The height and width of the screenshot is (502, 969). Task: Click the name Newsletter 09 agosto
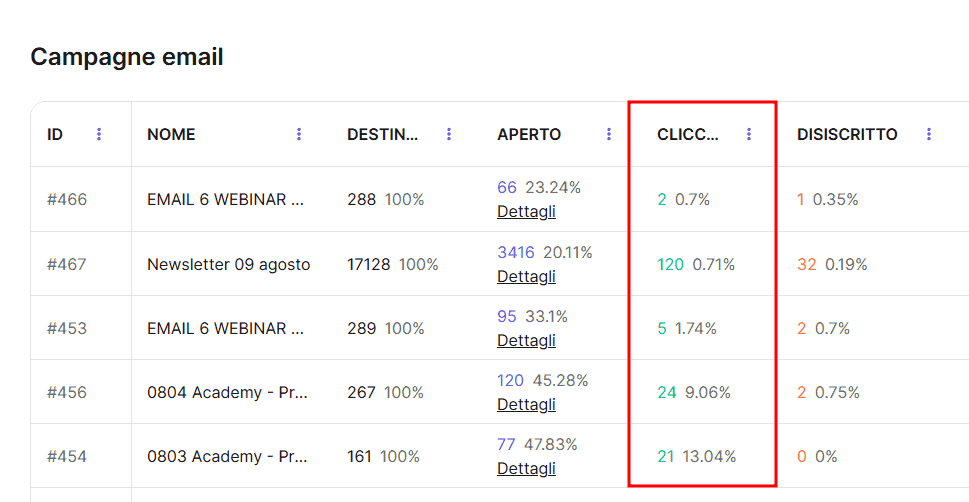click(229, 265)
